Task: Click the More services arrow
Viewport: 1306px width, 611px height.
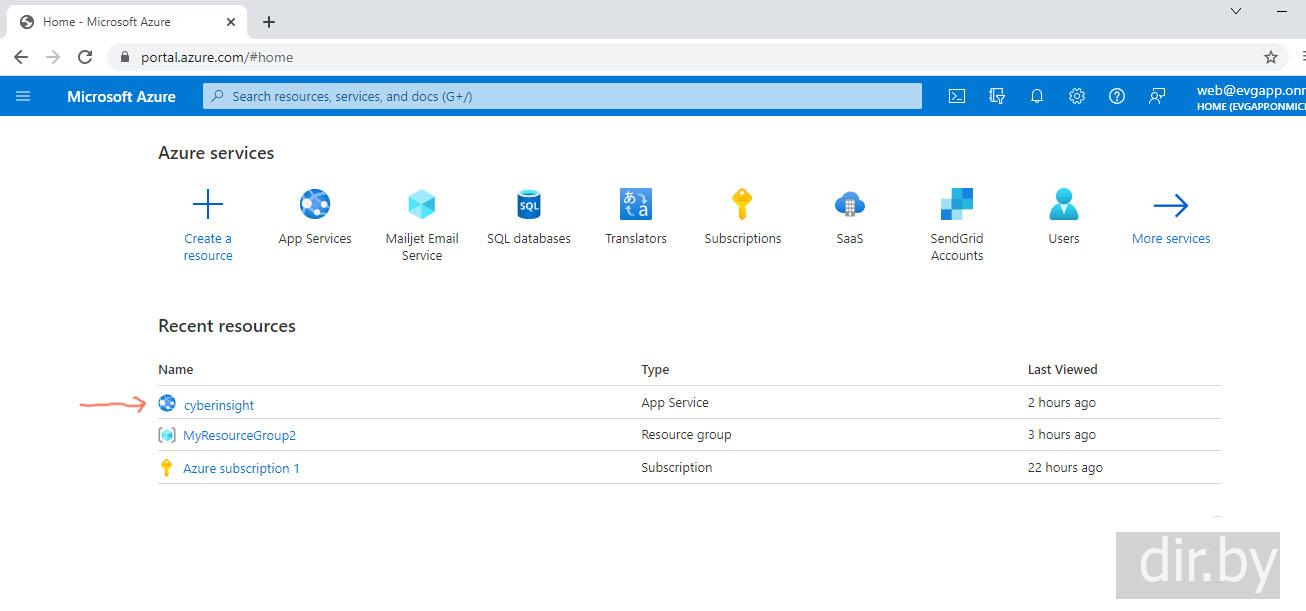Action: click(1171, 207)
